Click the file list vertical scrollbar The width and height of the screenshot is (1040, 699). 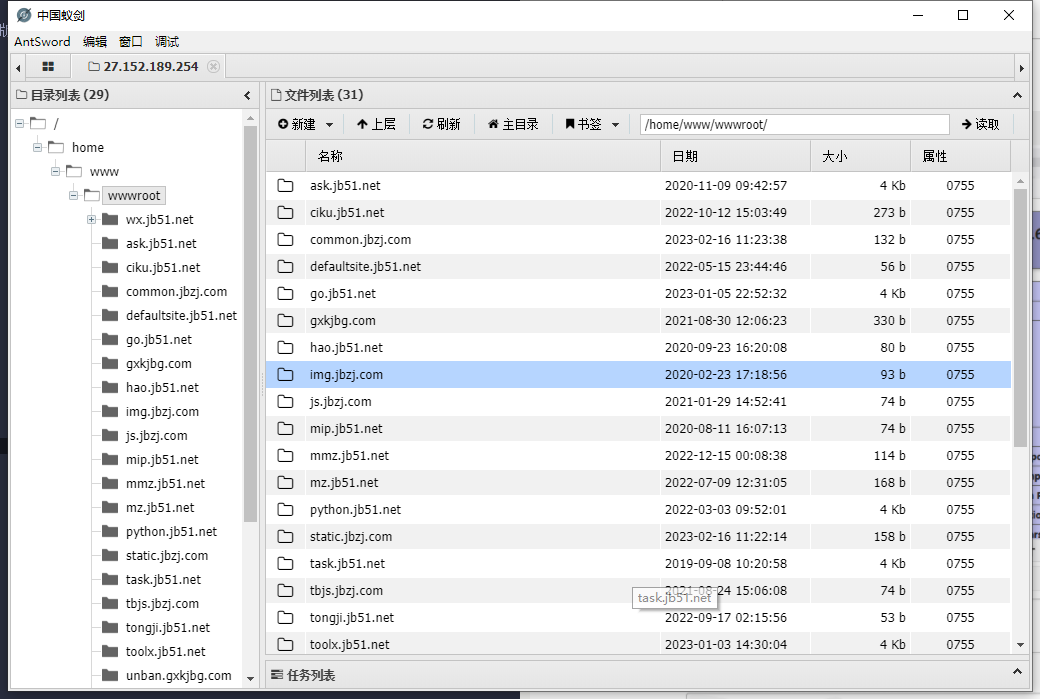[x=1020, y=318]
